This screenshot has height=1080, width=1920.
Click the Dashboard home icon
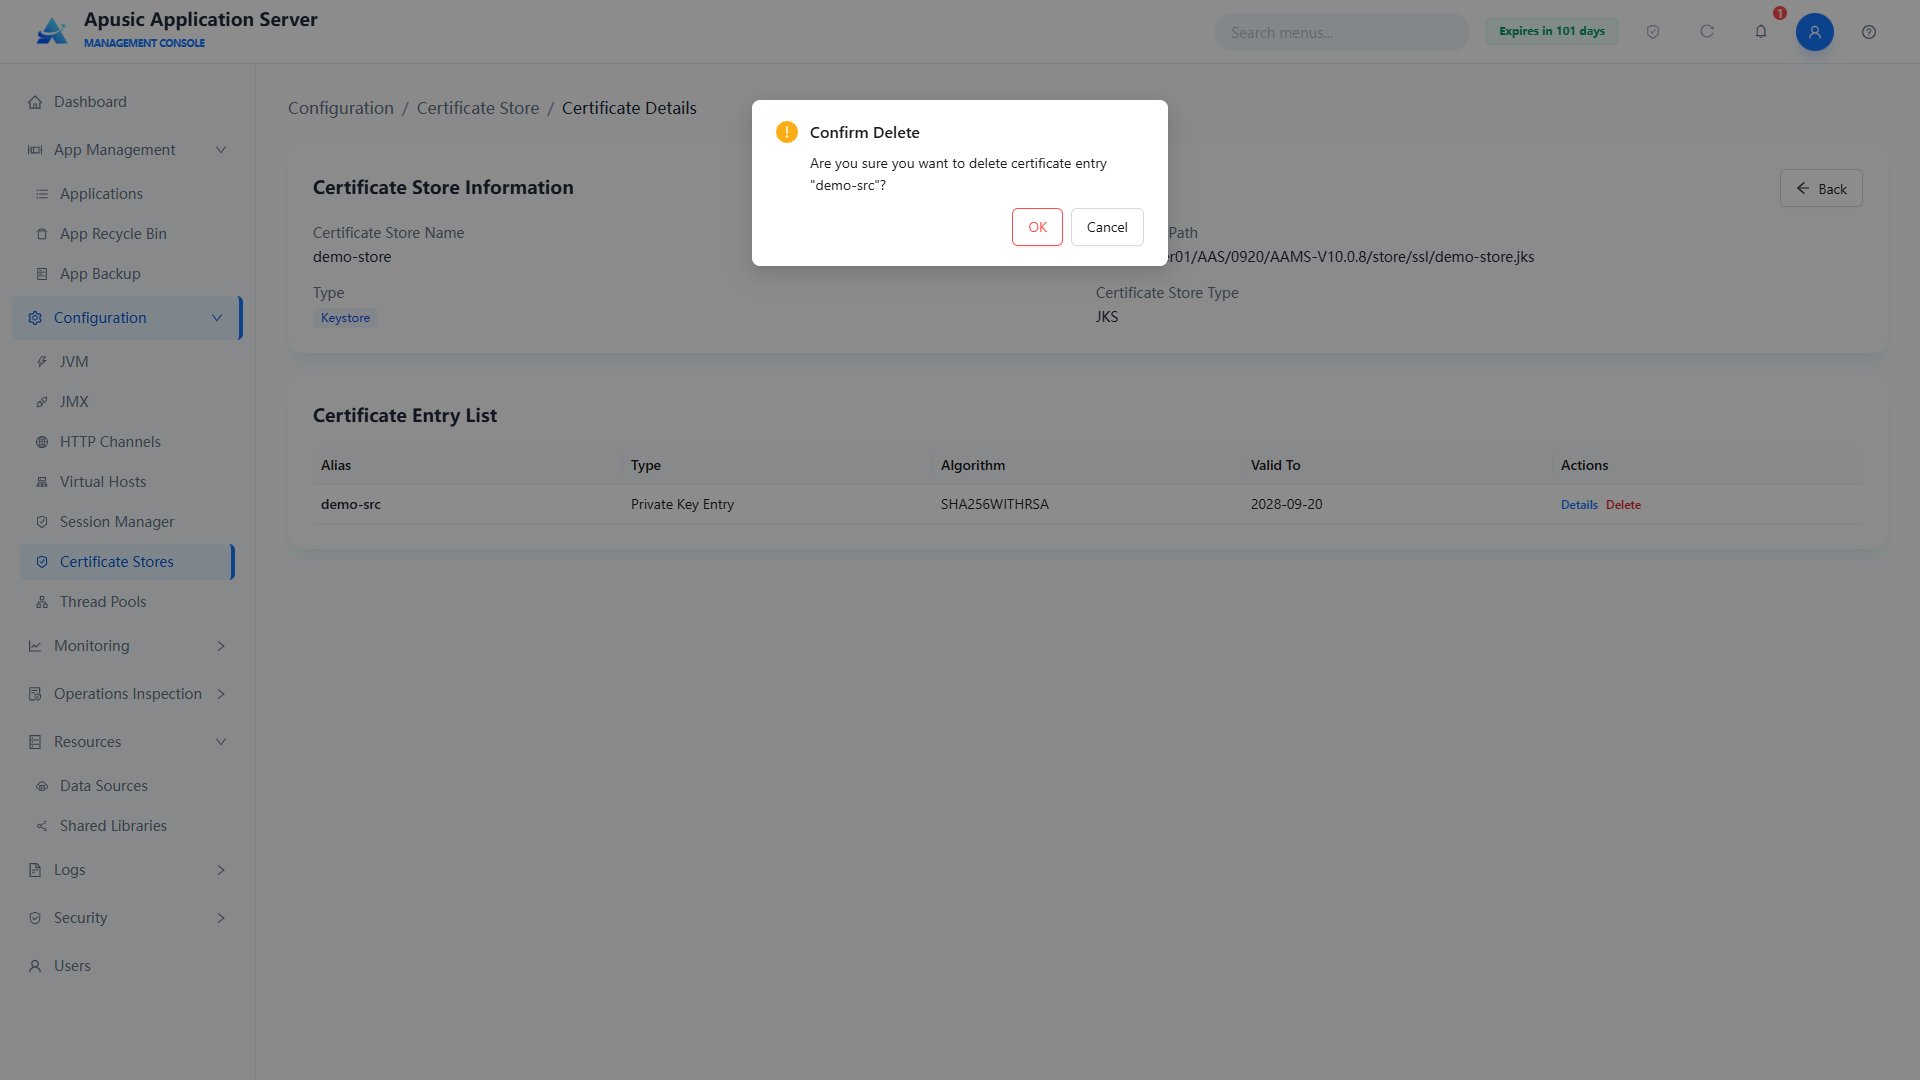point(35,102)
